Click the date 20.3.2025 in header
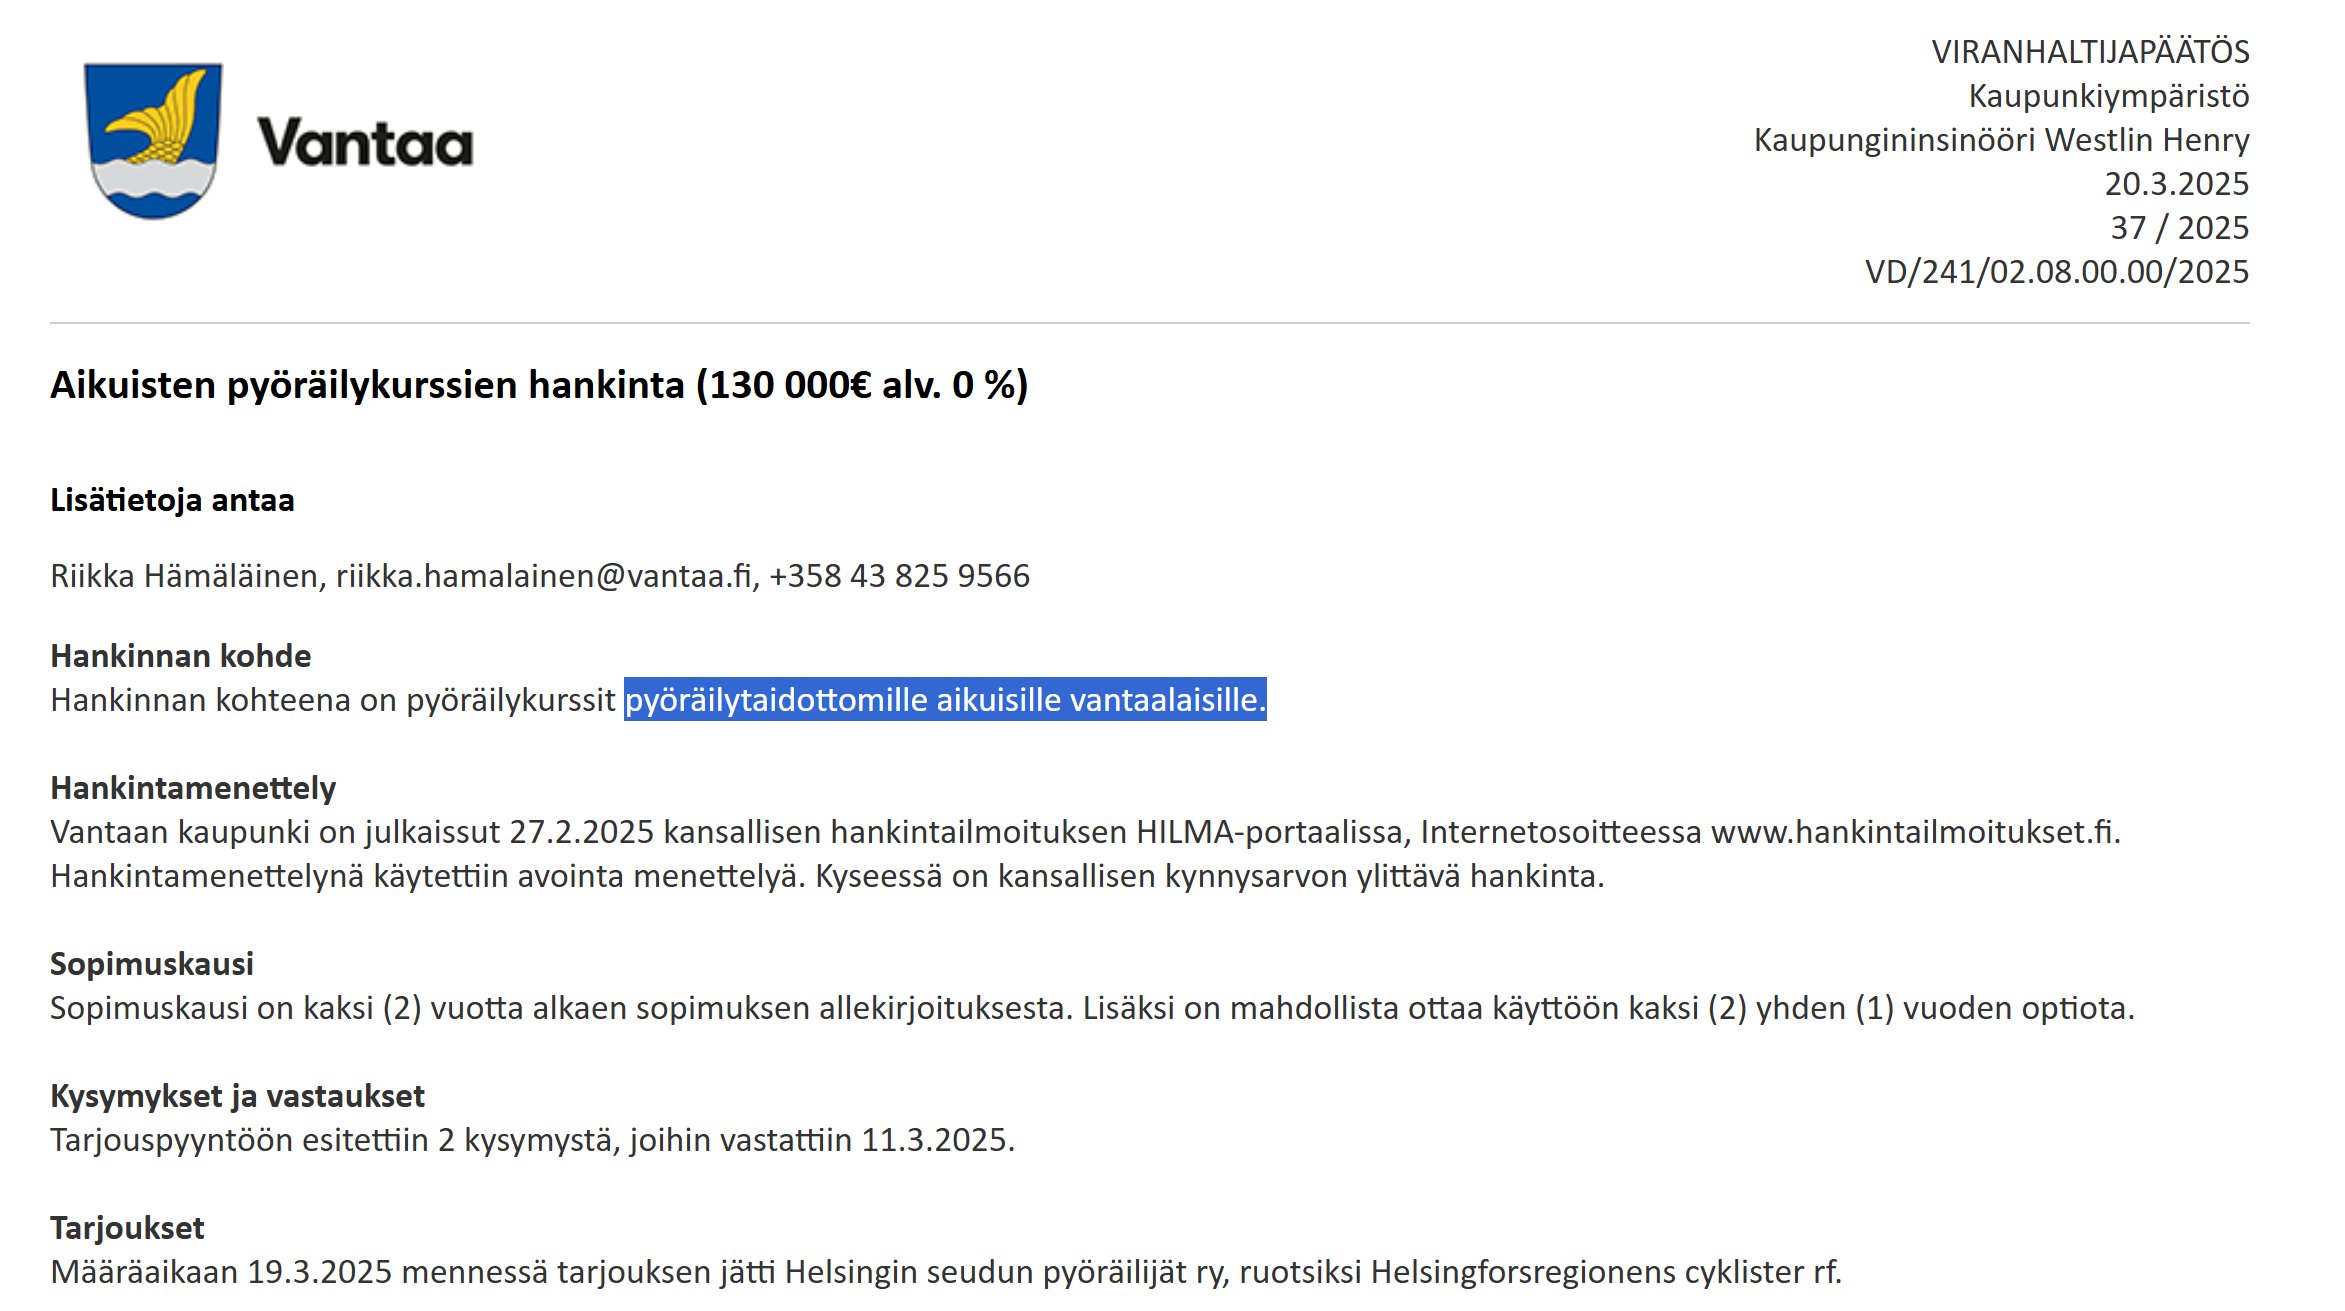Viewport: 2345px width, 1311px height. click(2176, 184)
